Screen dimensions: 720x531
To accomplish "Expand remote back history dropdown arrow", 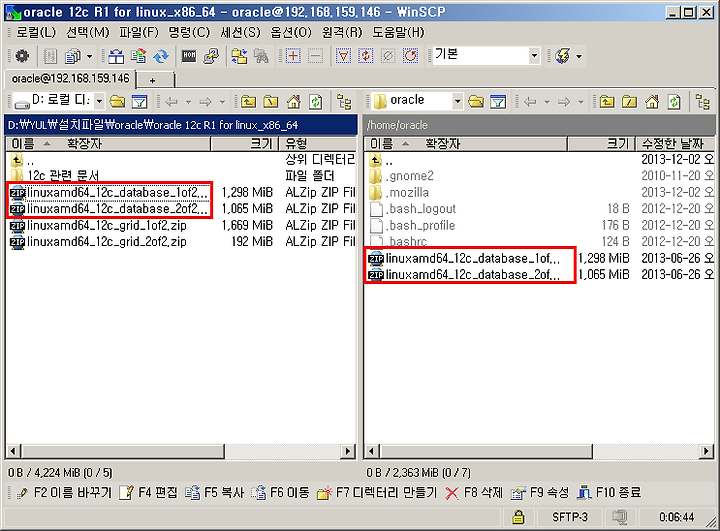I will (546, 102).
